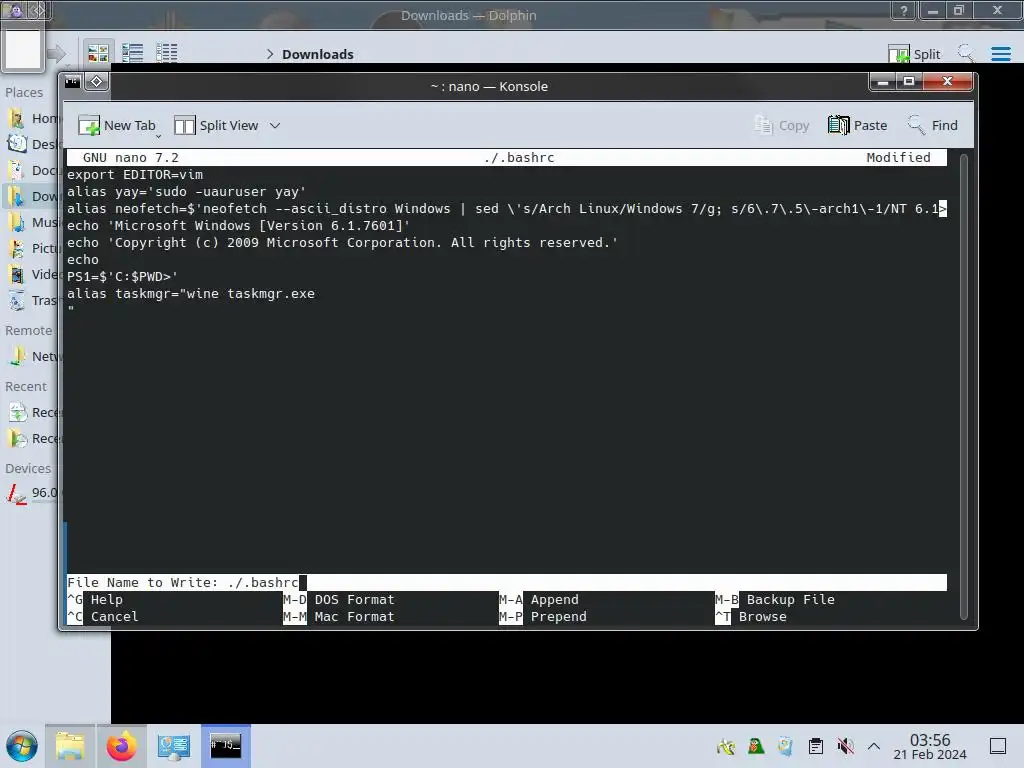Image resolution: width=1024 pixels, height=768 pixels.
Task: Click the ^T Browse option in nano
Action: pyautogui.click(x=751, y=616)
